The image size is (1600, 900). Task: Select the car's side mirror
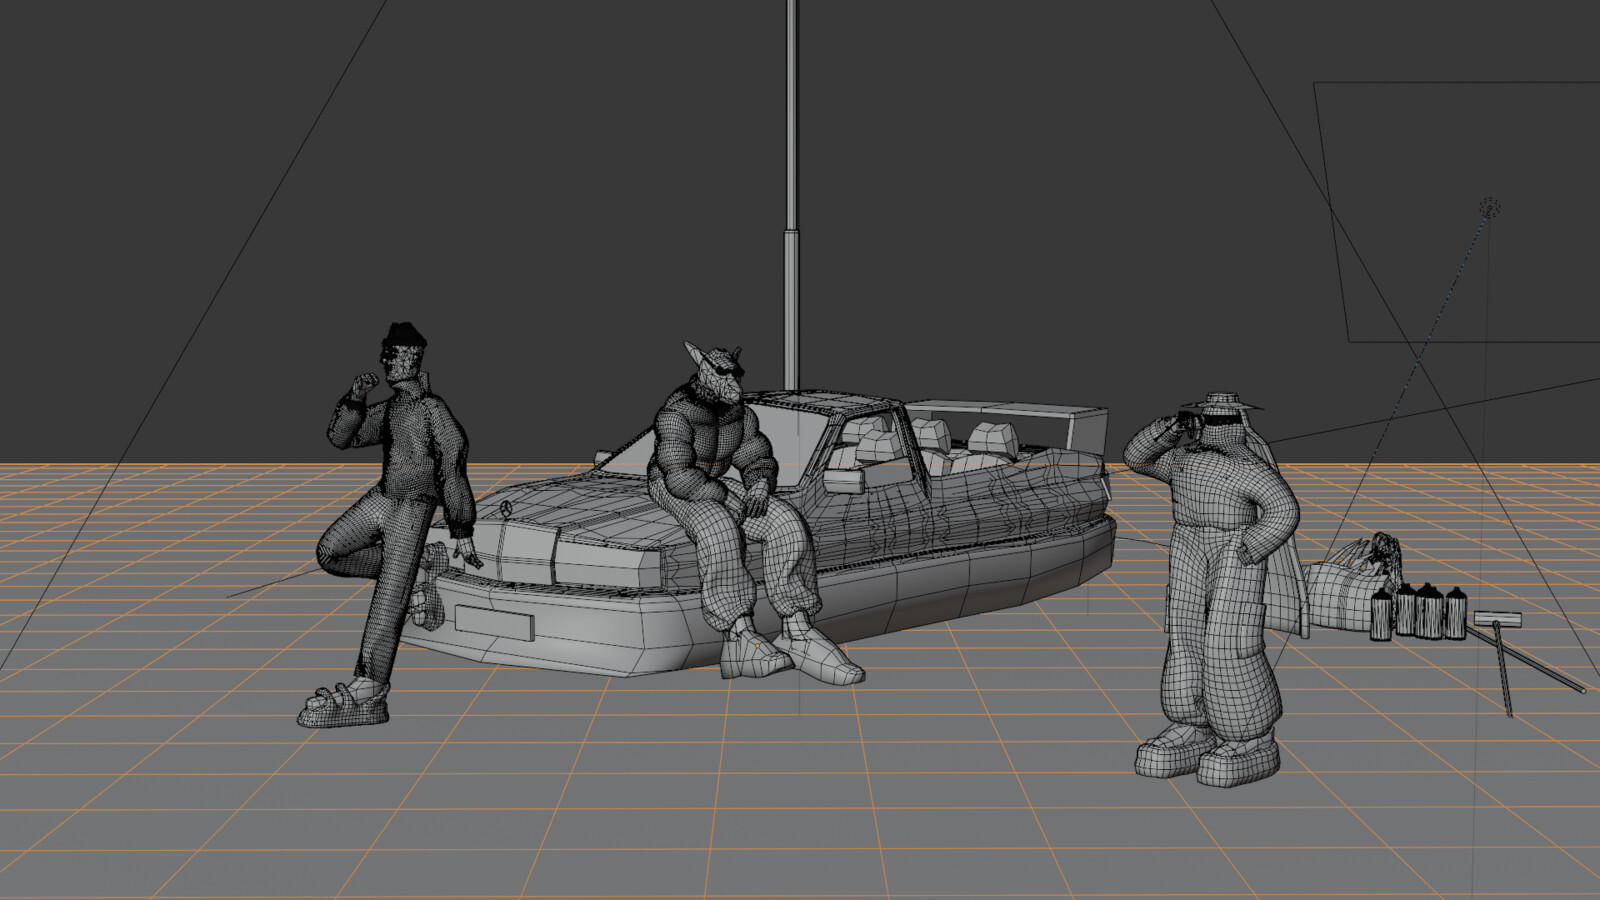pos(845,481)
